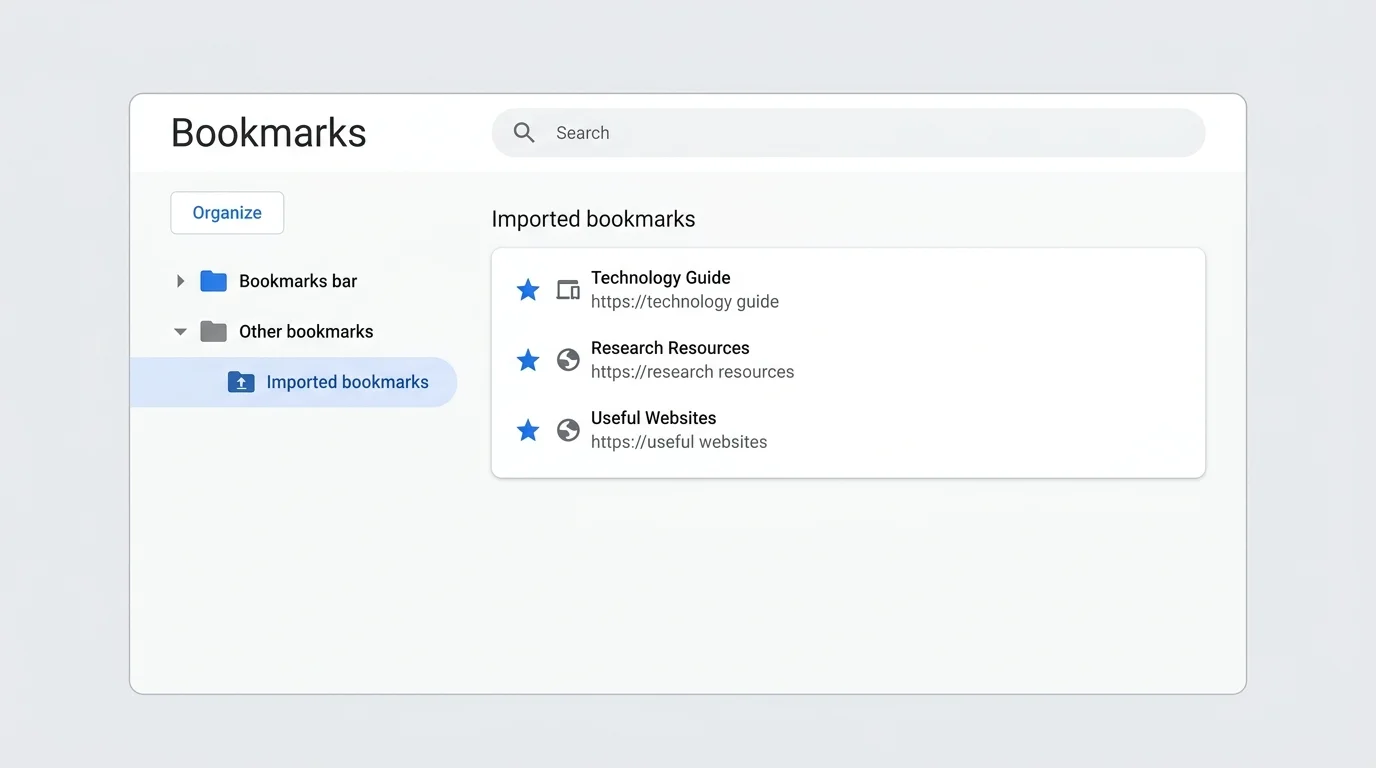Image resolution: width=1376 pixels, height=768 pixels.
Task: Open the Technology Guide bookmark title
Action: pyautogui.click(x=661, y=278)
